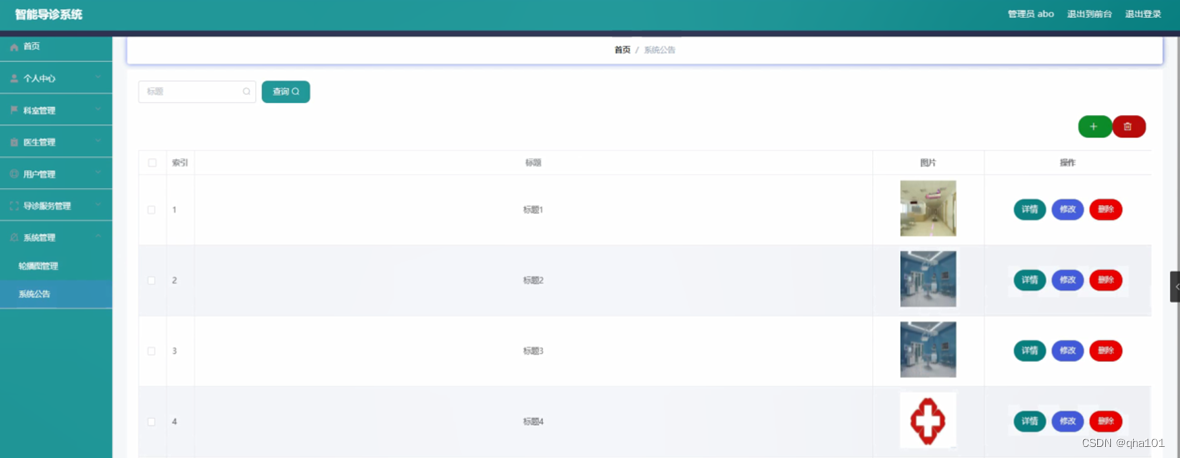This screenshot has height=458, width=1180.
Task: Click the collapse arrow tab at right edge
Action: point(1175,287)
